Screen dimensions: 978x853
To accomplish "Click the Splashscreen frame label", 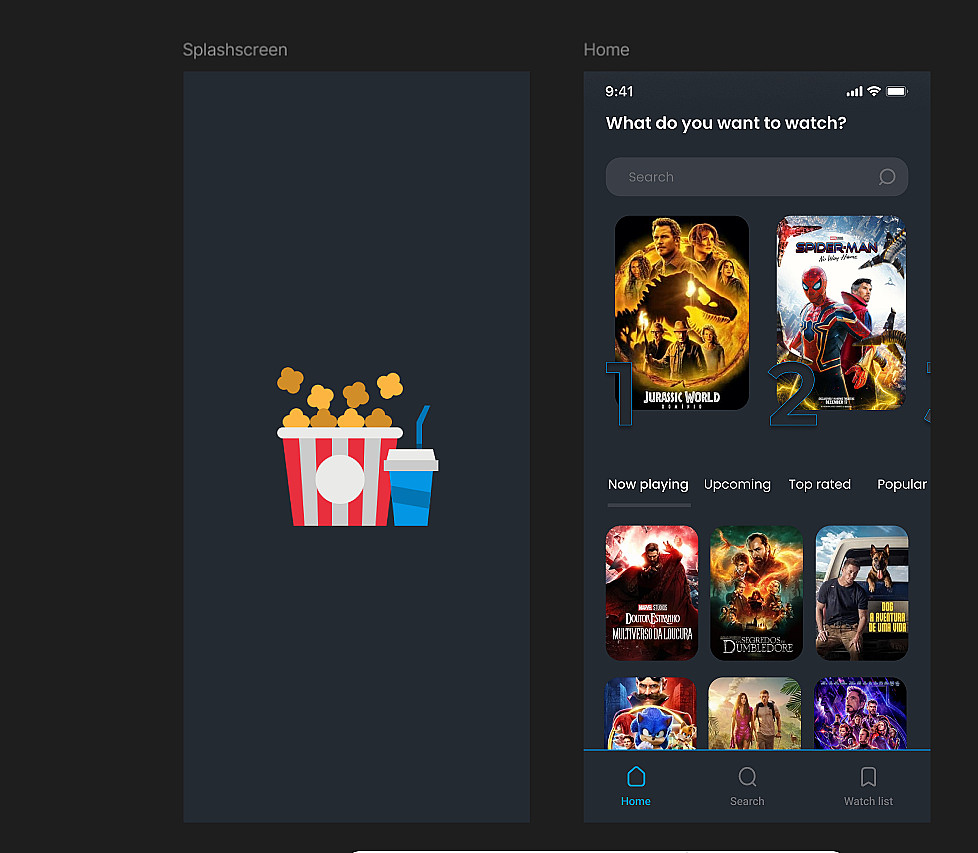I will point(235,50).
